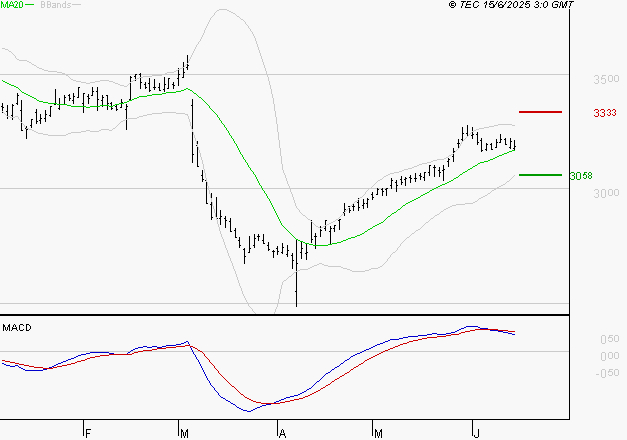
Task: Click the MACD 0.00 axis label
Action: pyautogui.click(x=610, y=356)
